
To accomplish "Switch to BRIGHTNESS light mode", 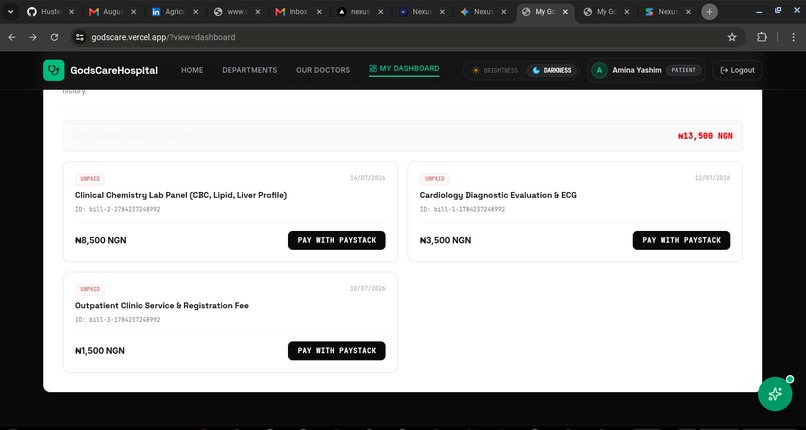I will pyautogui.click(x=494, y=70).
